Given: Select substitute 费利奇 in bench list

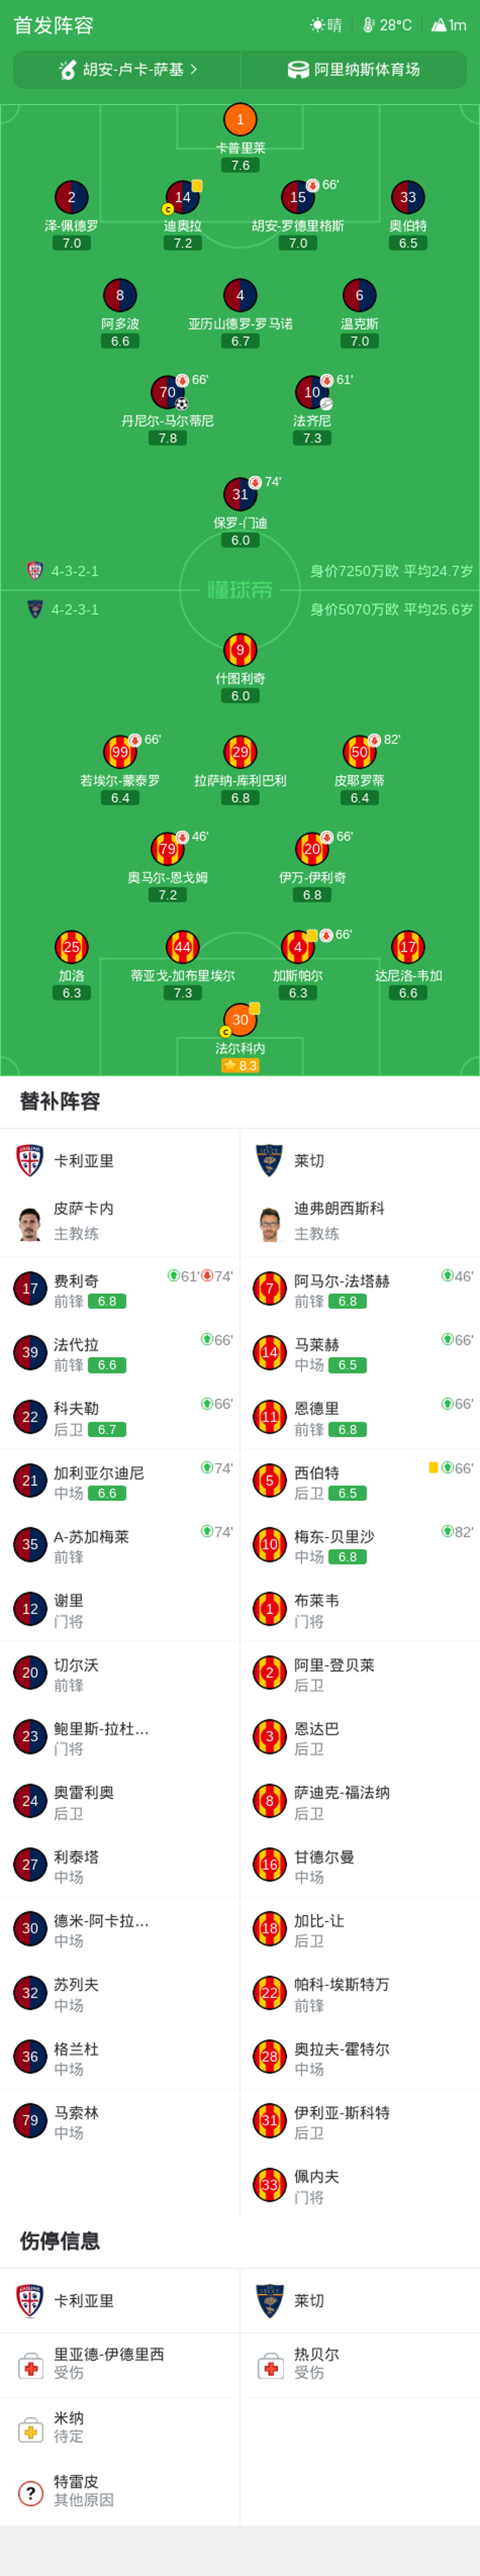Looking at the screenshot, I should tap(120, 1289).
